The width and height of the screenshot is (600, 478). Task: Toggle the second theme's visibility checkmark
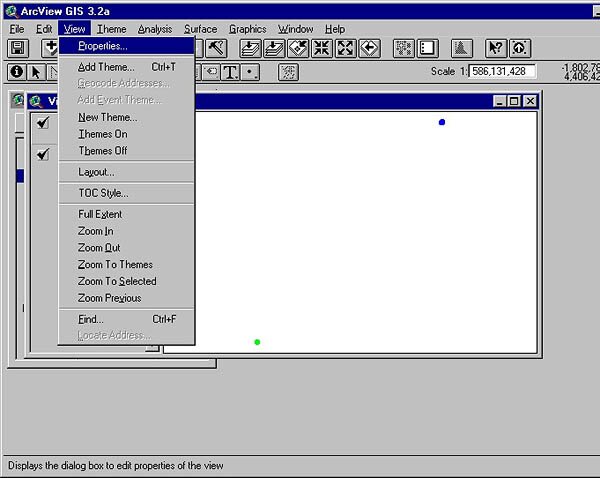coord(42,154)
